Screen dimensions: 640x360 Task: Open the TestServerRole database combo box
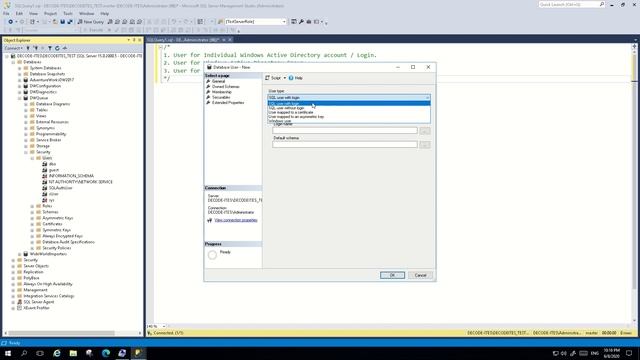(x=256, y=22)
